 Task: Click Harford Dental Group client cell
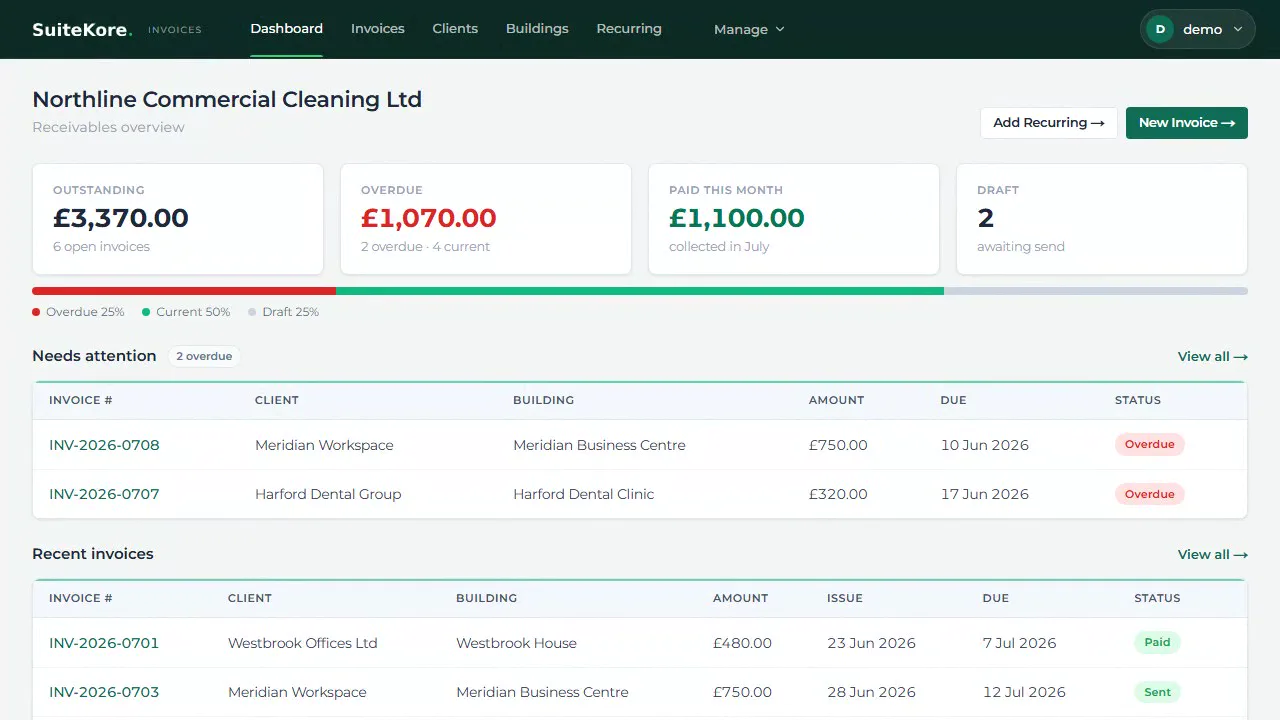pos(328,494)
